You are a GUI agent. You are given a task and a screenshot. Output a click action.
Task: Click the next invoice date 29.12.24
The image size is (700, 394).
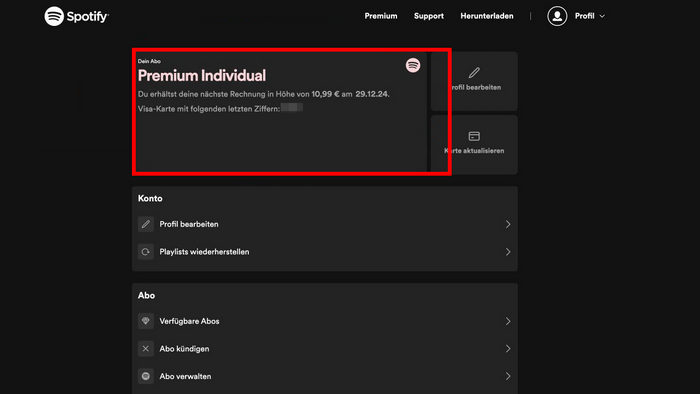pos(372,94)
